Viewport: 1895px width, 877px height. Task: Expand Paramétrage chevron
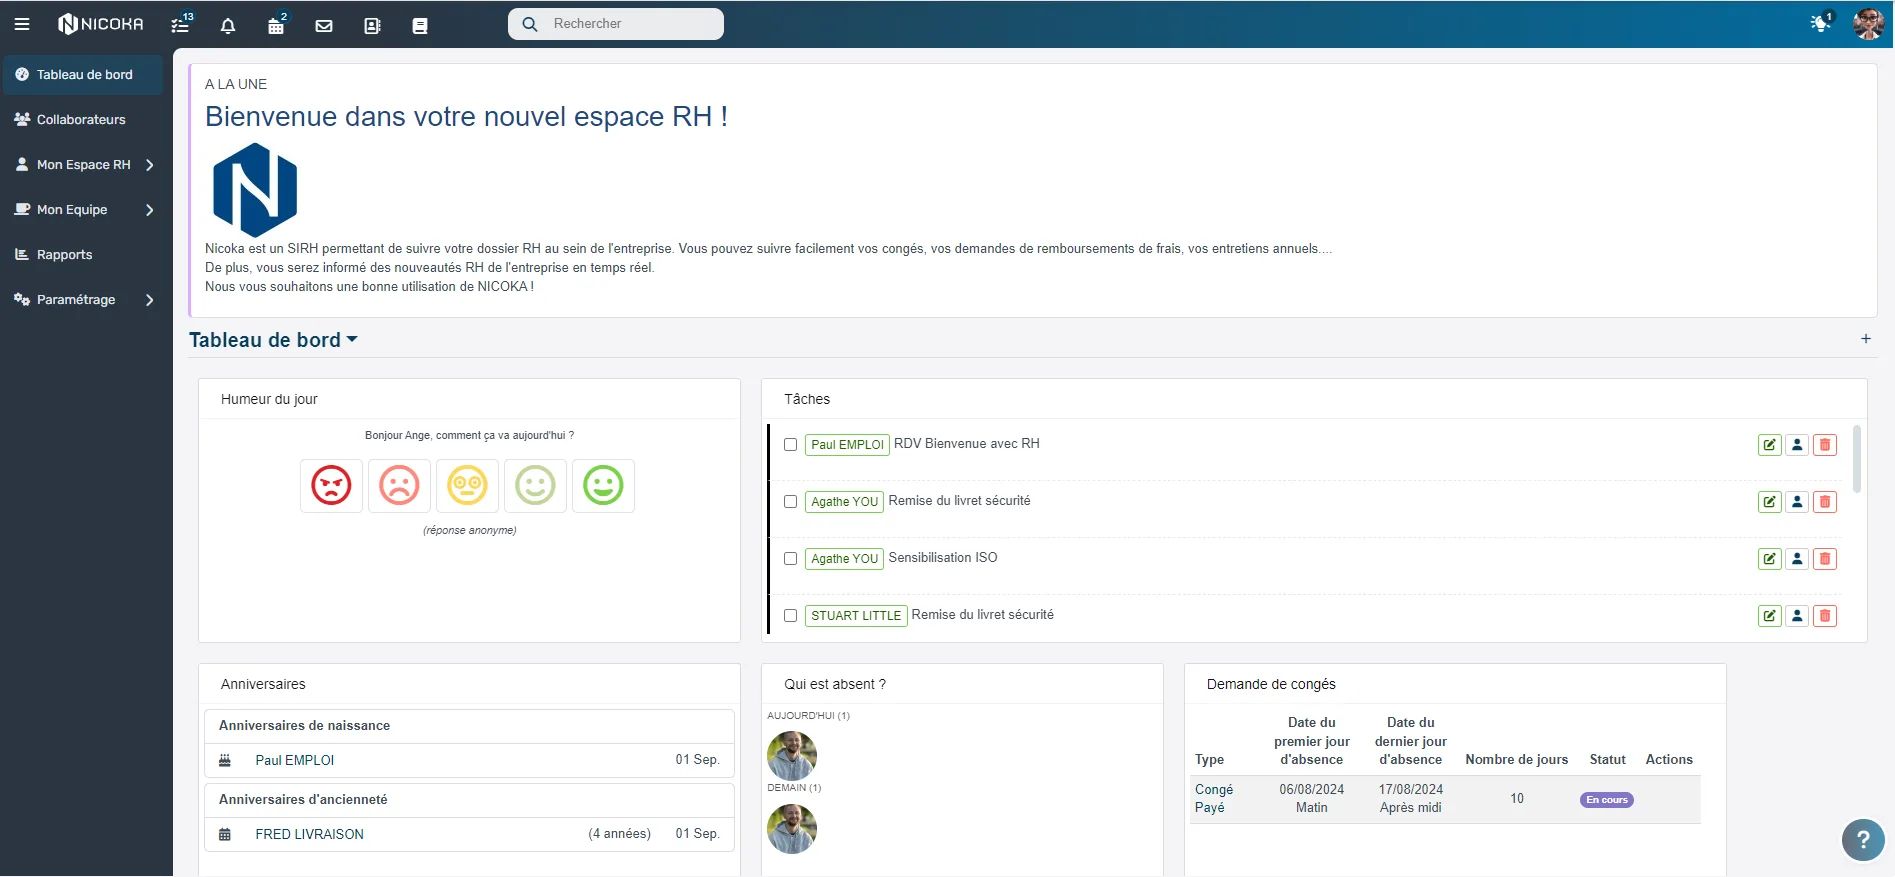[150, 300]
